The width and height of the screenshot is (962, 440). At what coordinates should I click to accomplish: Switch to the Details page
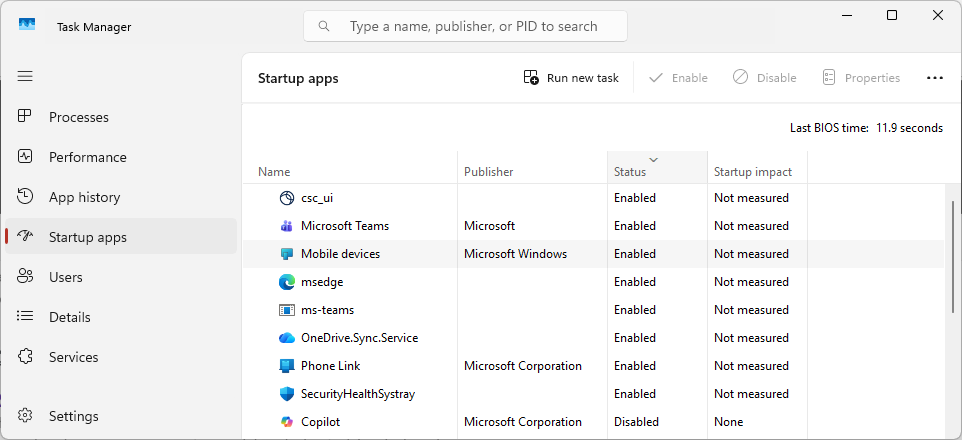tap(121, 317)
